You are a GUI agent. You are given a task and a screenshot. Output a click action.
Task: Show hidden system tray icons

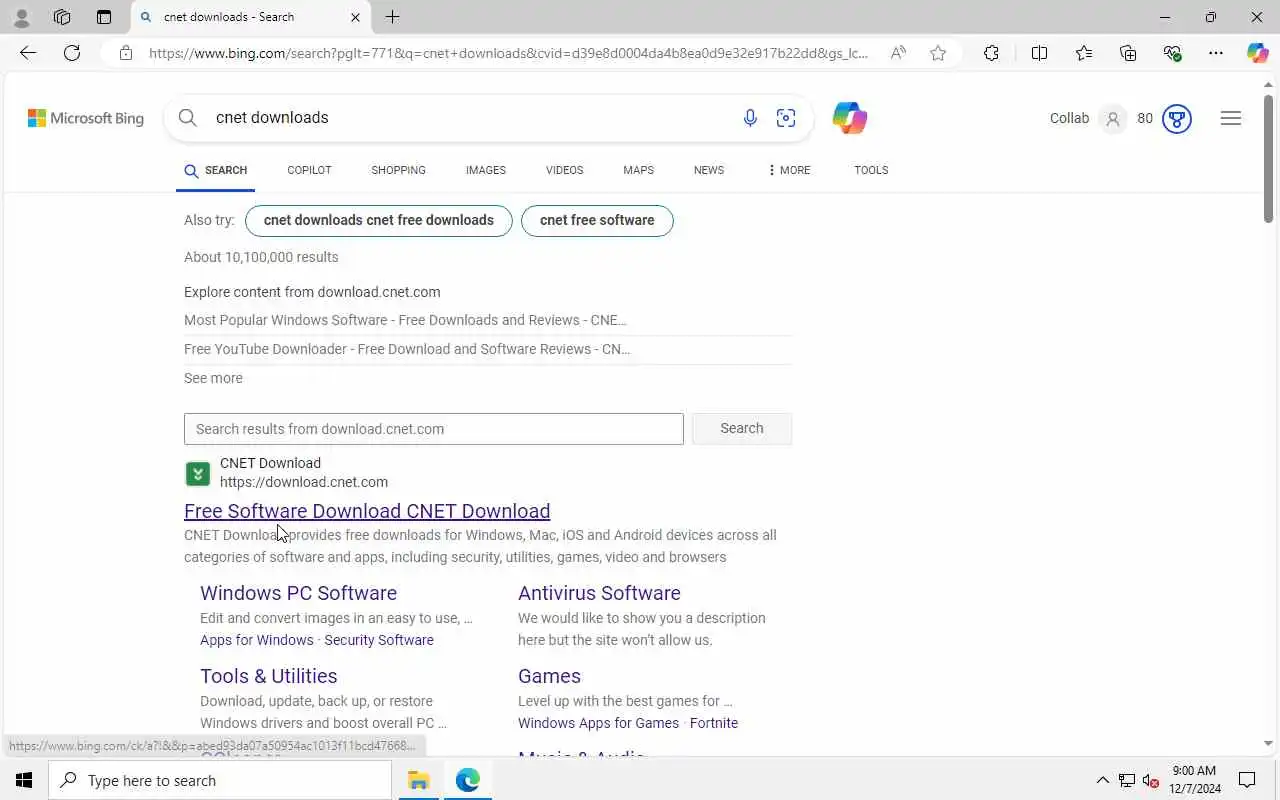coord(1102,780)
